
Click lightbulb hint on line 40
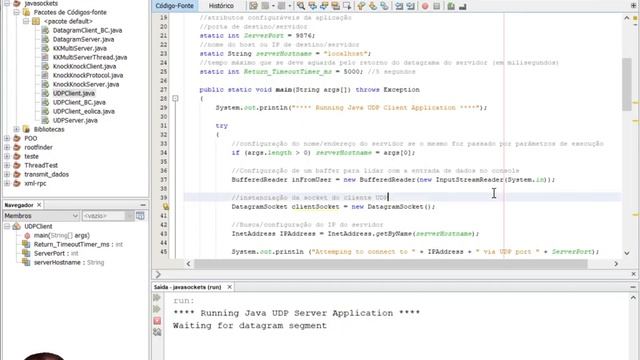(x=166, y=207)
